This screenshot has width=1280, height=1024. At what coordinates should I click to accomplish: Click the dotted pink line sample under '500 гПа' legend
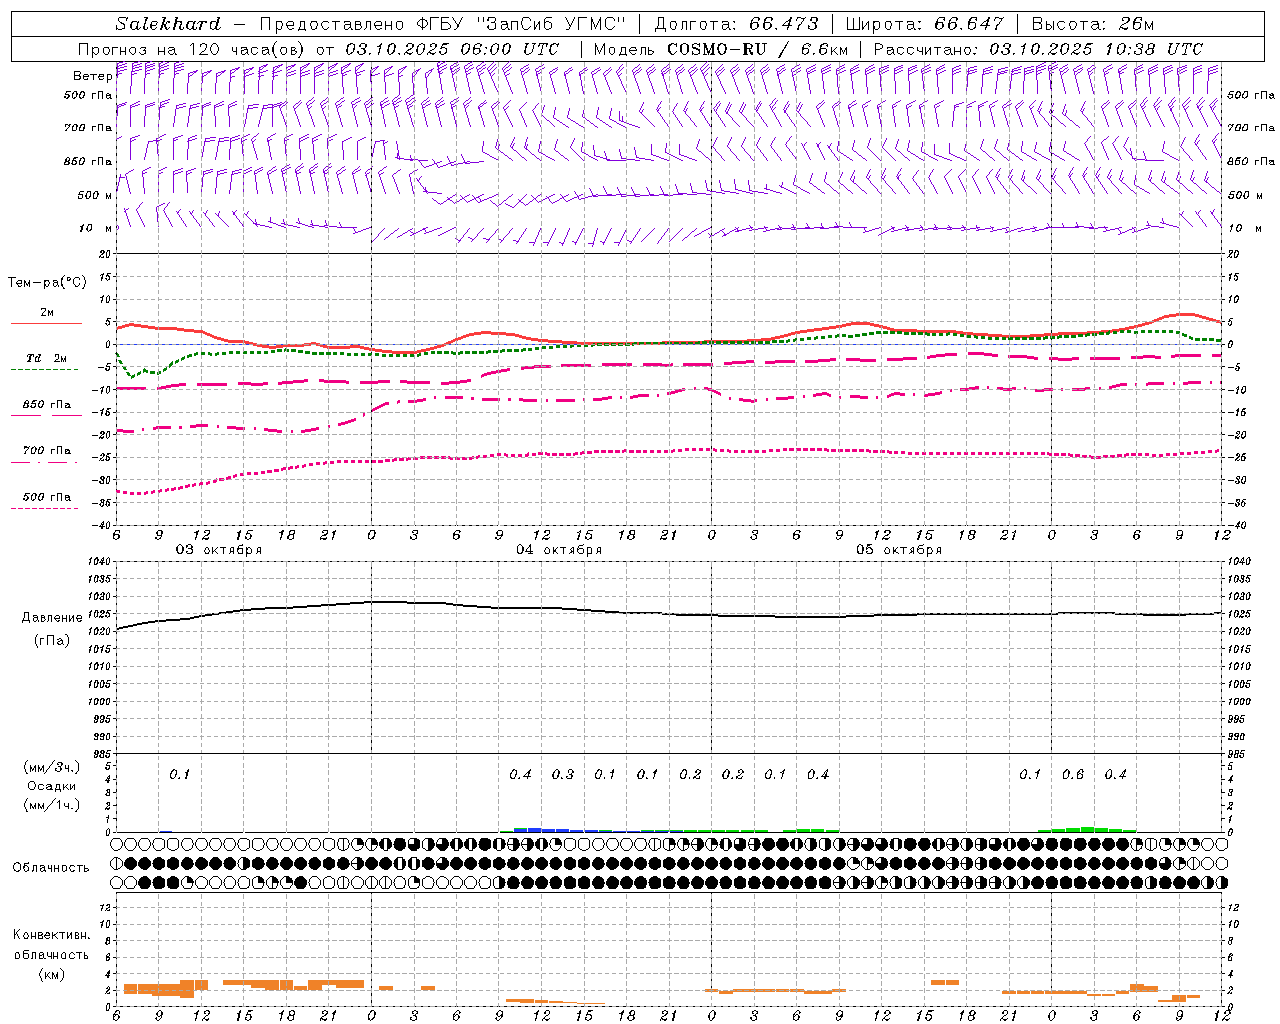[x=44, y=509]
